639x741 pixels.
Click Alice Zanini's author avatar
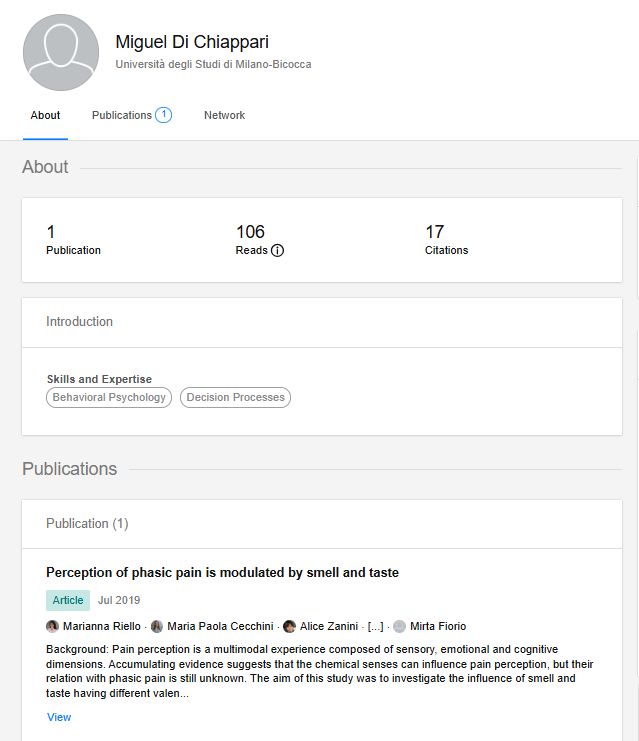pos(289,626)
